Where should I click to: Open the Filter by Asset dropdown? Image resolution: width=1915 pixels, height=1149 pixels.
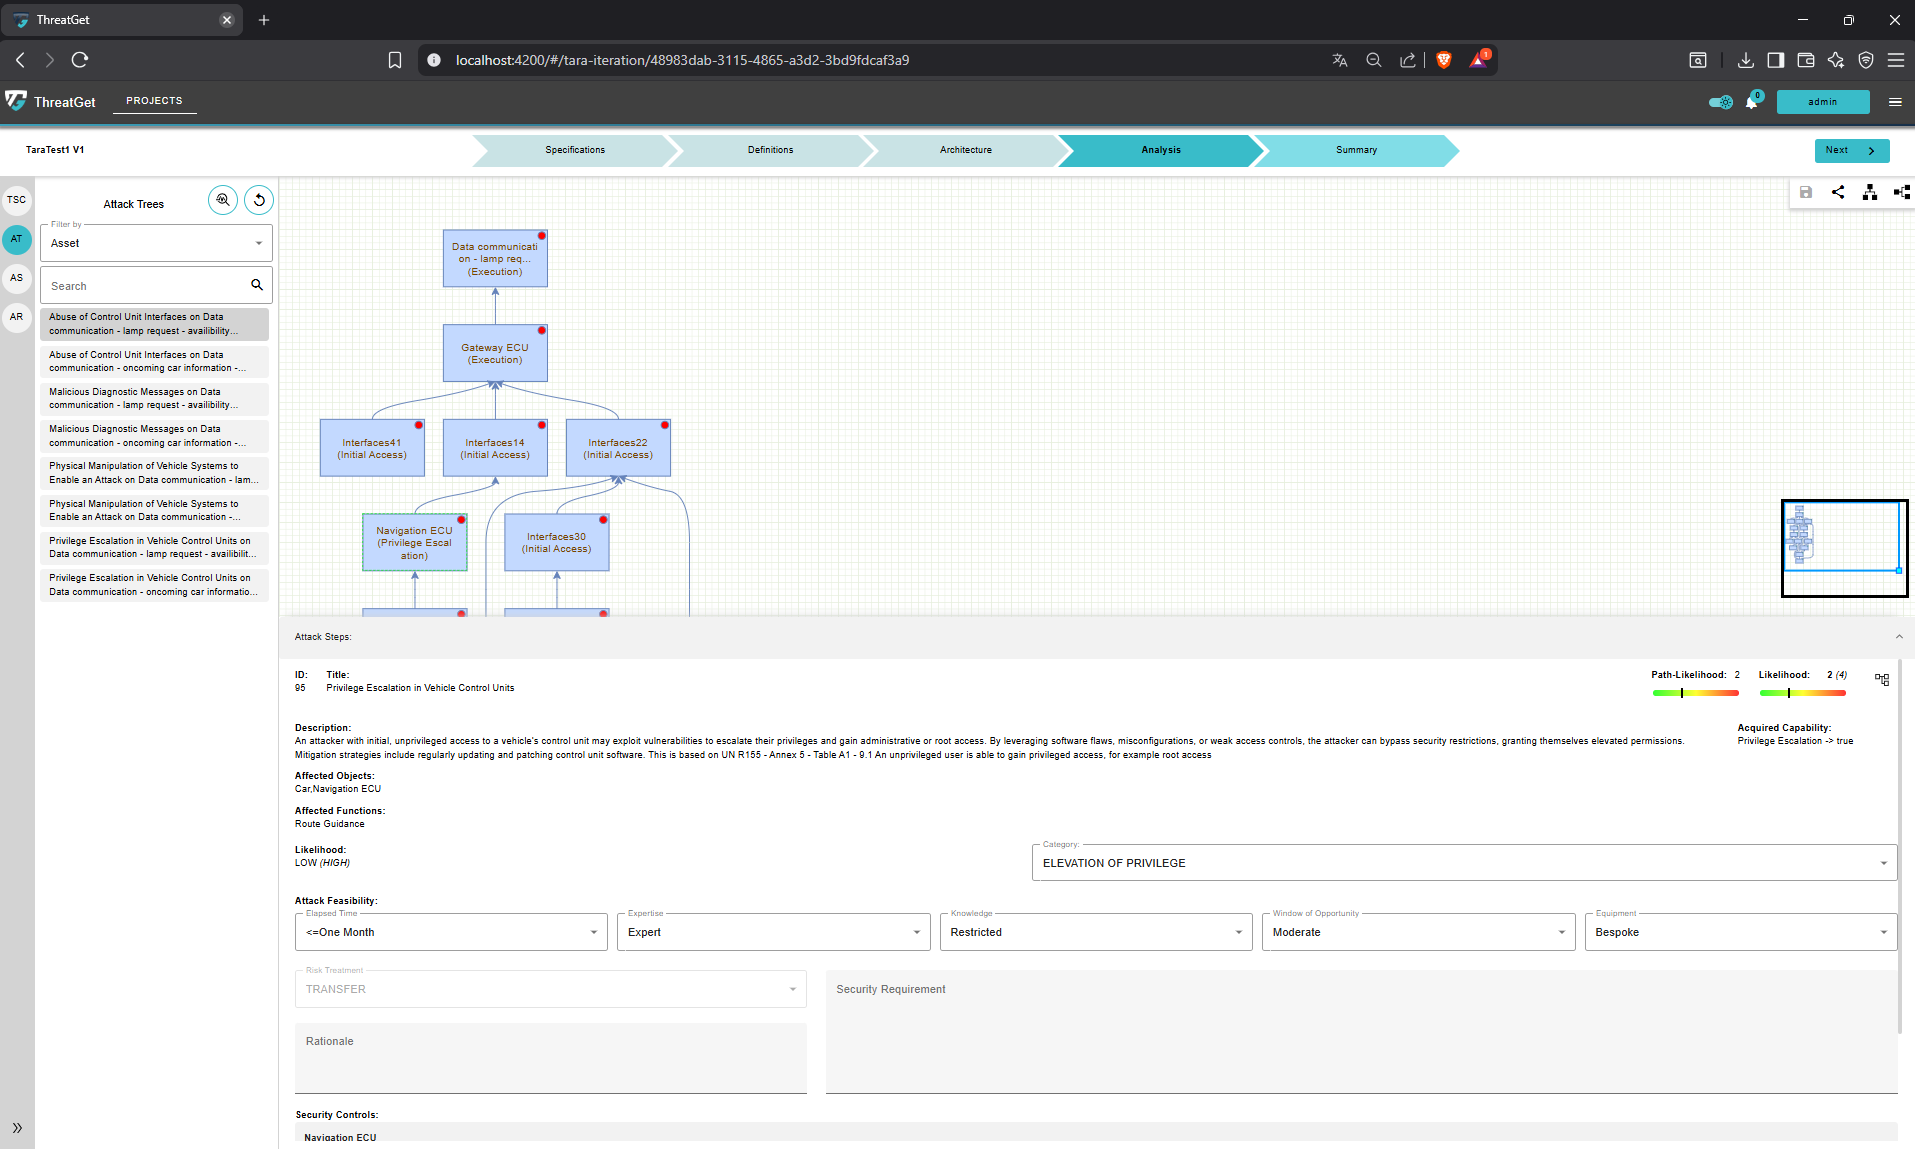click(x=156, y=243)
